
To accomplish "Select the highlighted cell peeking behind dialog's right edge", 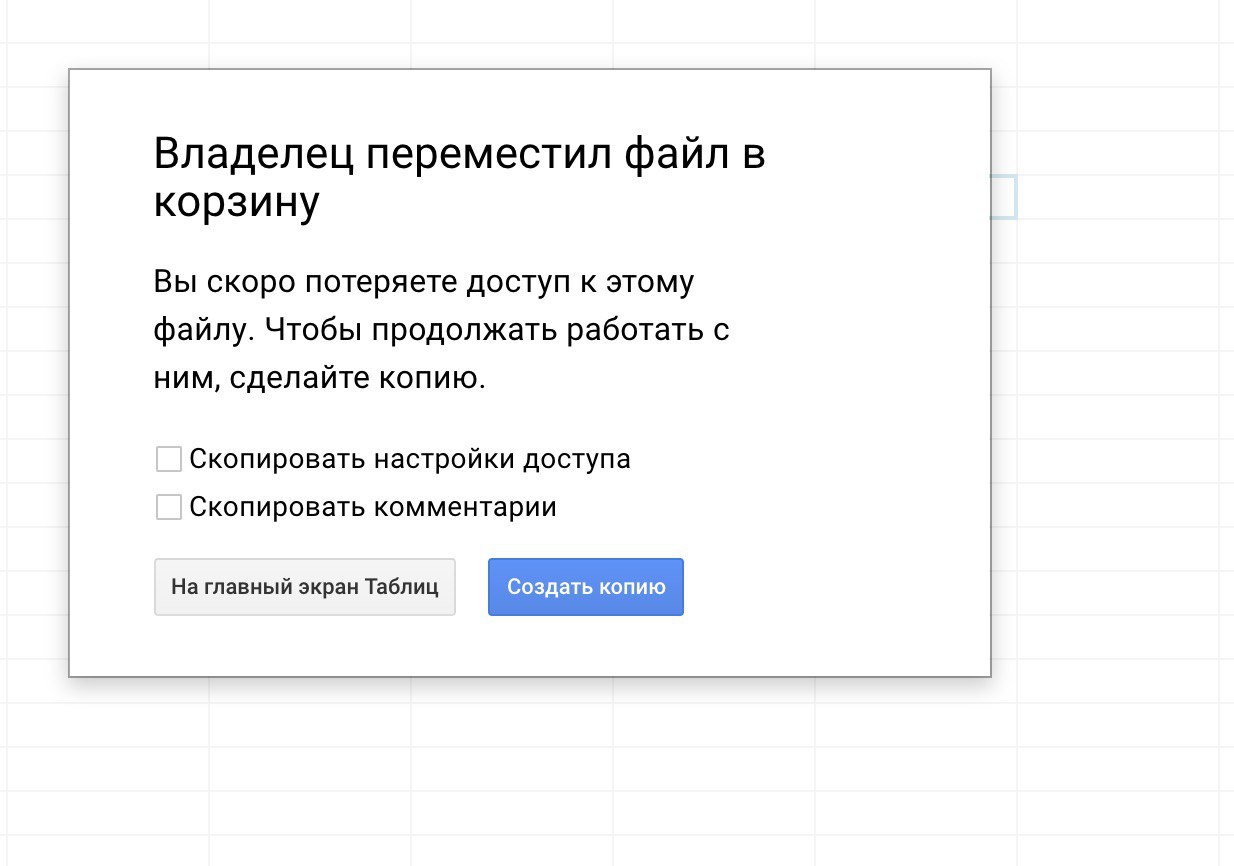I will pos(1004,197).
